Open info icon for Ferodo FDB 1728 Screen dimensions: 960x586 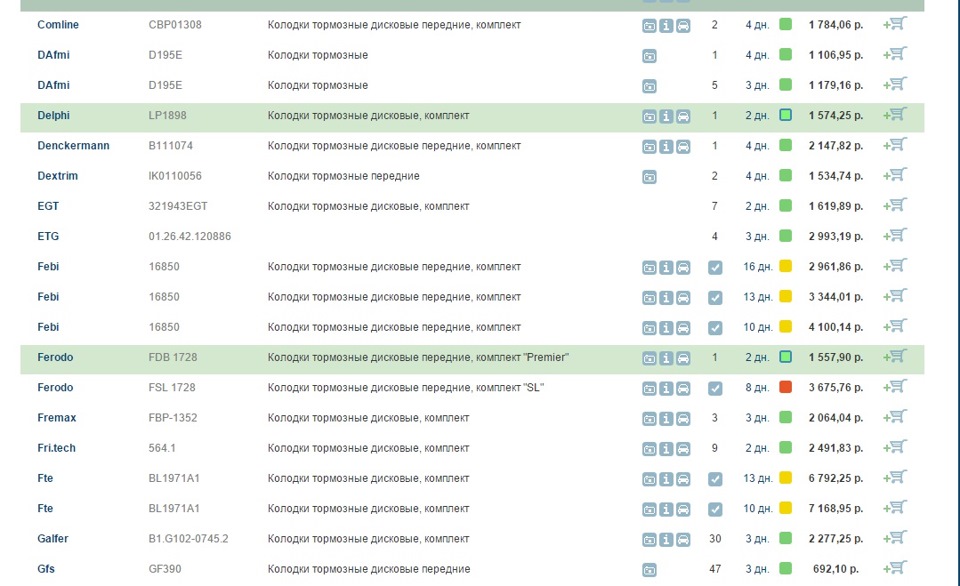tap(666, 358)
